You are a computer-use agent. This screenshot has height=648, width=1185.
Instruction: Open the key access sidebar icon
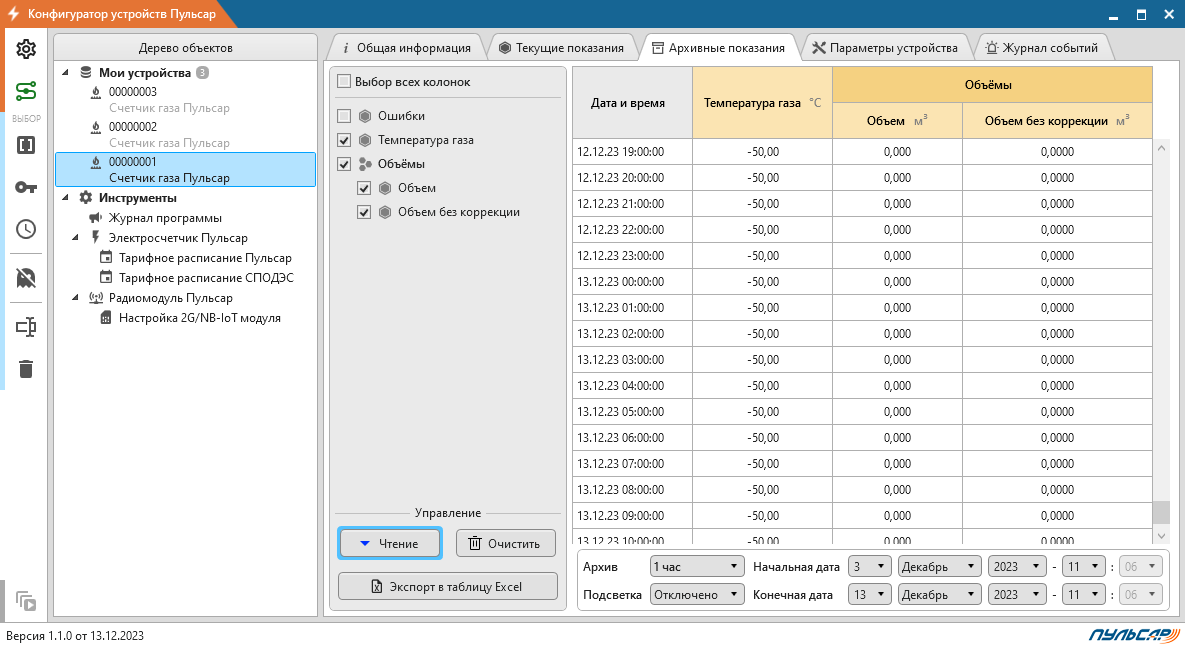[26, 188]
